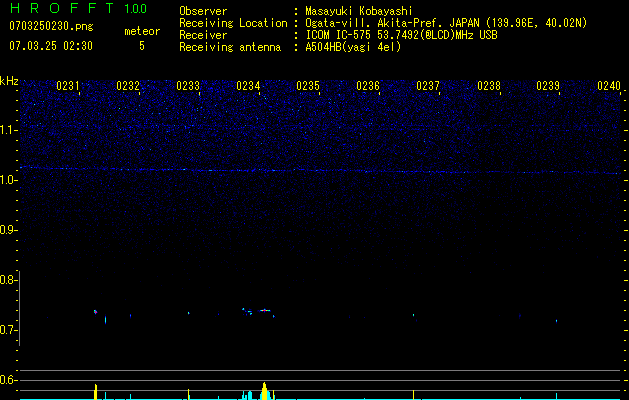The height and width of the screenshot is (400, 629).
Task: Click the 0238 time marker
Action: coord(489,86)
